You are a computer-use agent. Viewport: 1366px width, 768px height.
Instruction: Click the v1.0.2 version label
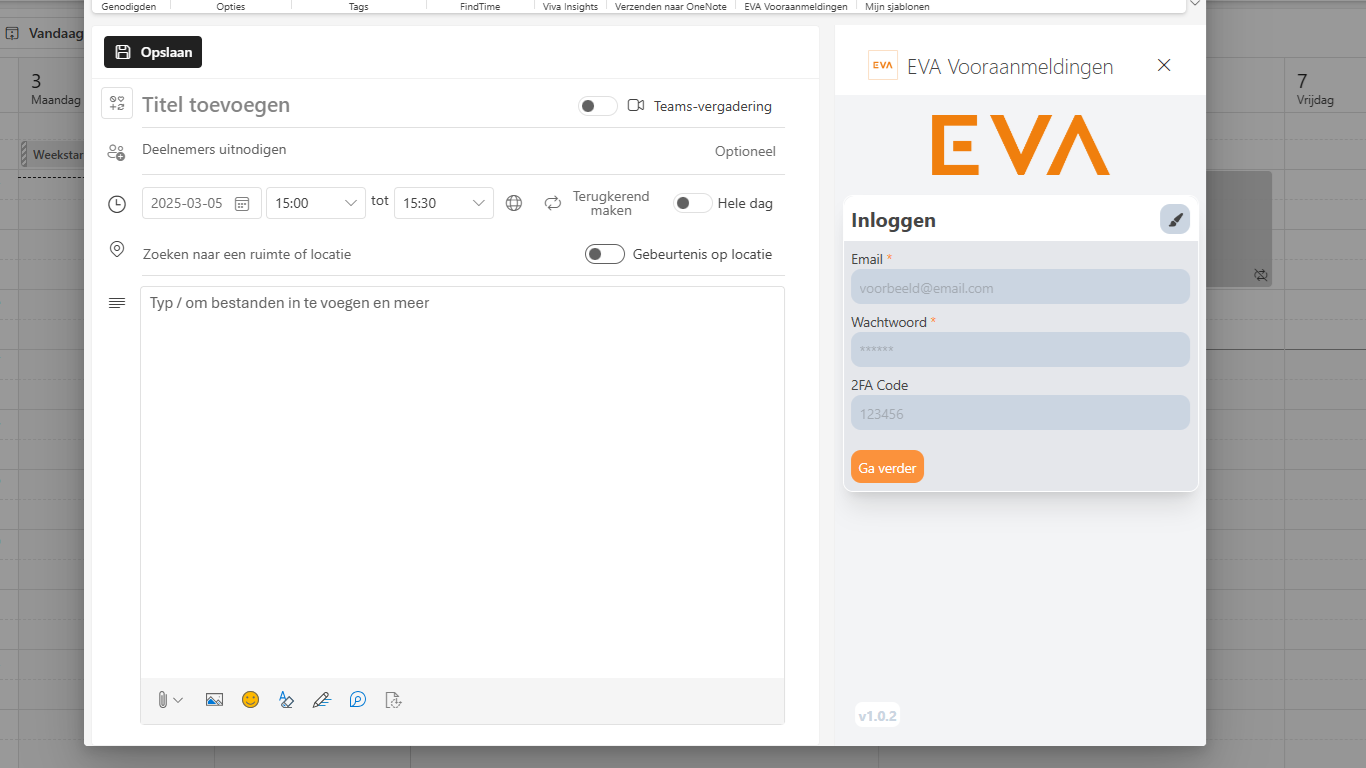[877, 715]
